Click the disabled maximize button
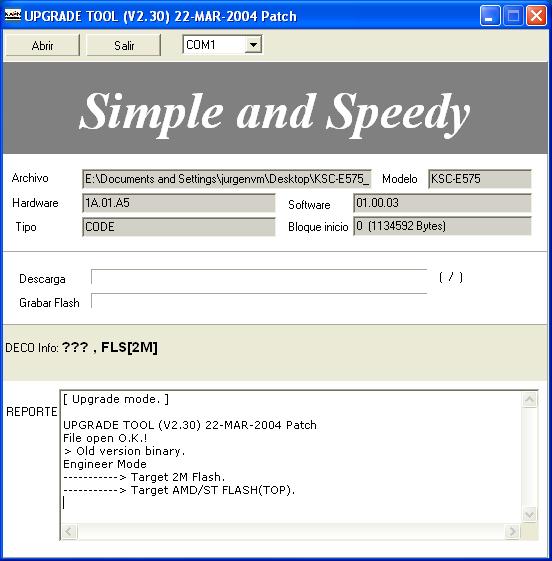 coord(513,16)
